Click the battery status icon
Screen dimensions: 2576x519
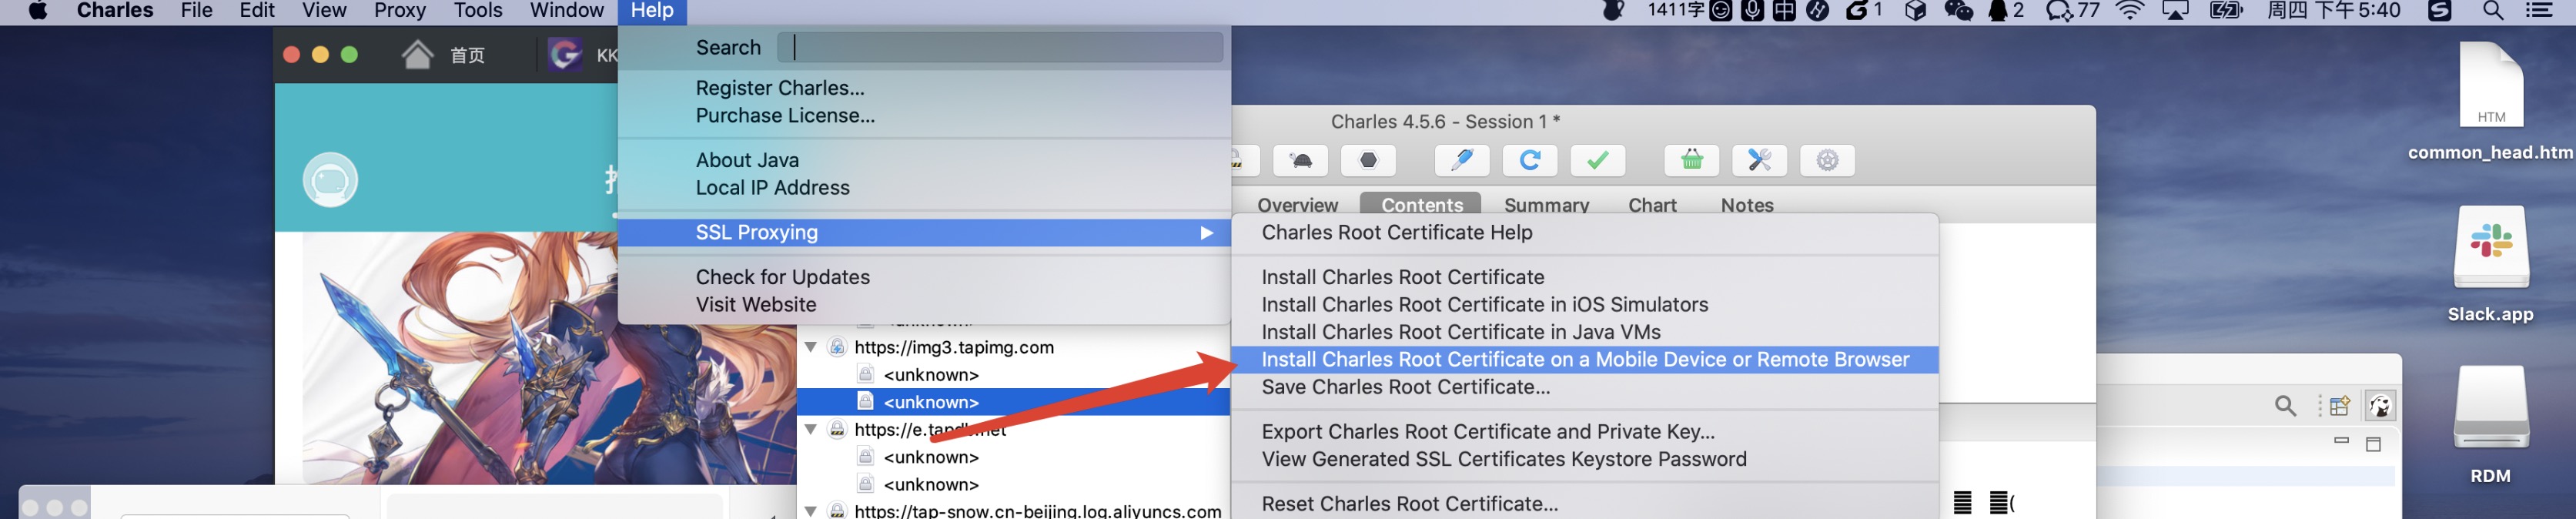(x=2226, y=11)
